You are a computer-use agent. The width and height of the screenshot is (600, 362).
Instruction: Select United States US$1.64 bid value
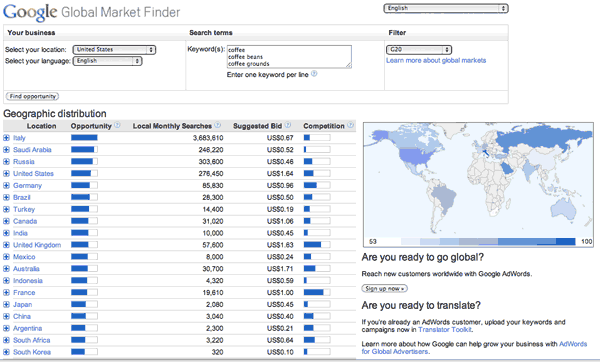point(280,173)
